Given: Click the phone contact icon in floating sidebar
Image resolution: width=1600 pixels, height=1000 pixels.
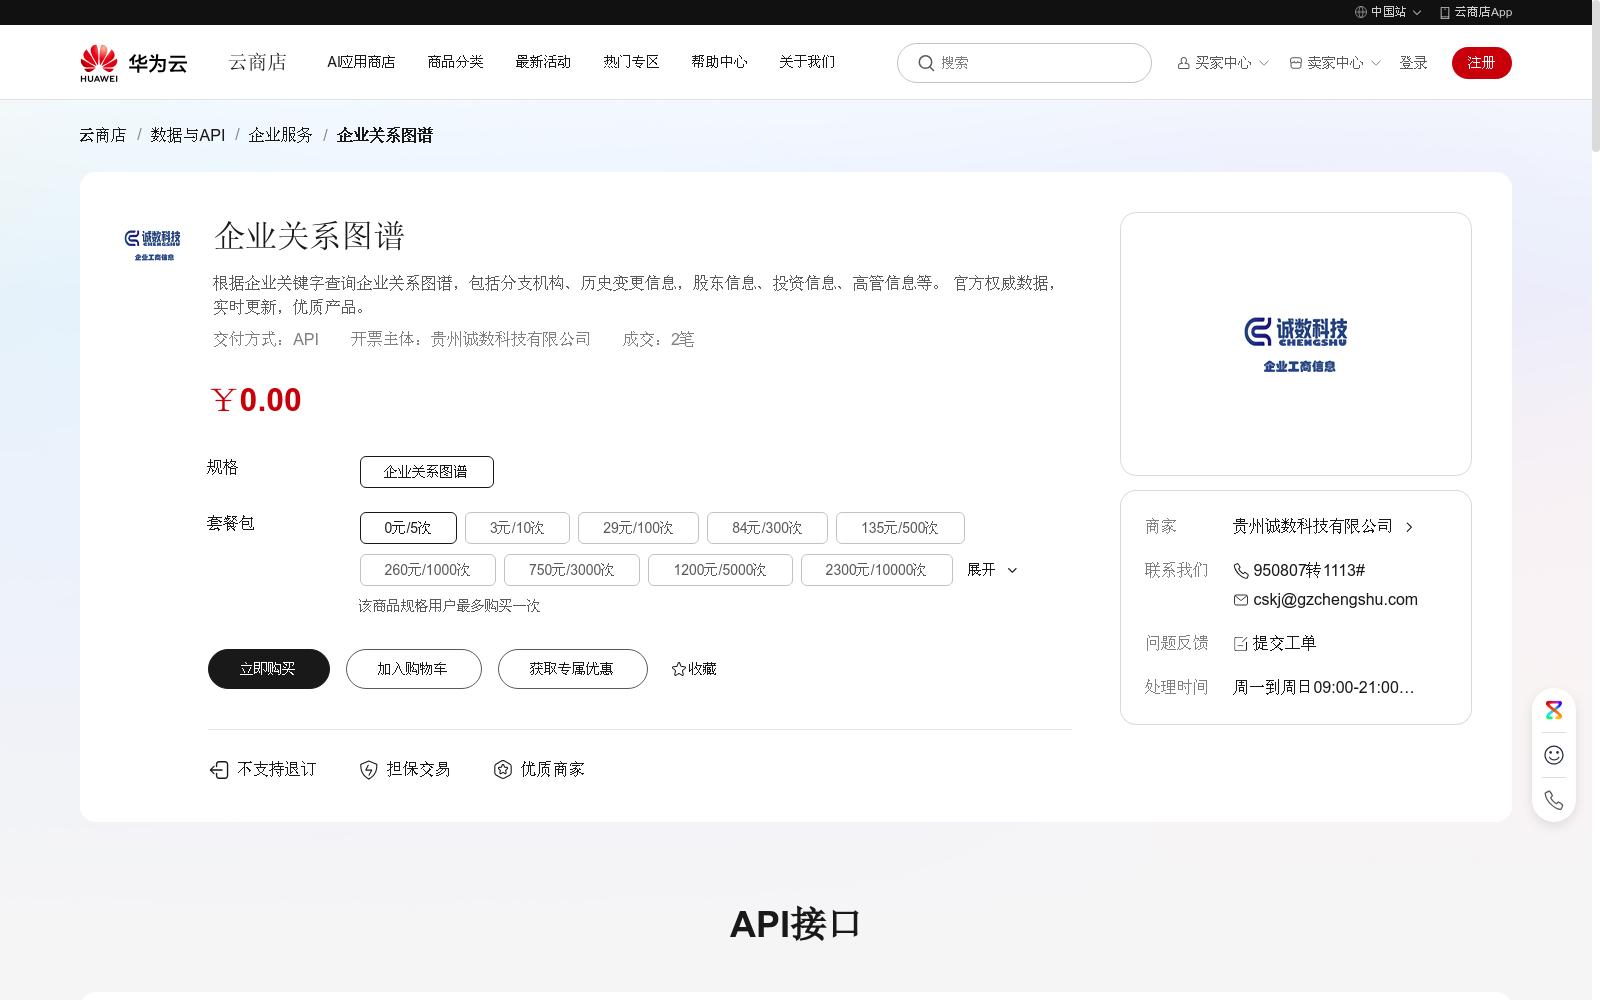Looking at the screenshot, I should [x=1553, y=800].
